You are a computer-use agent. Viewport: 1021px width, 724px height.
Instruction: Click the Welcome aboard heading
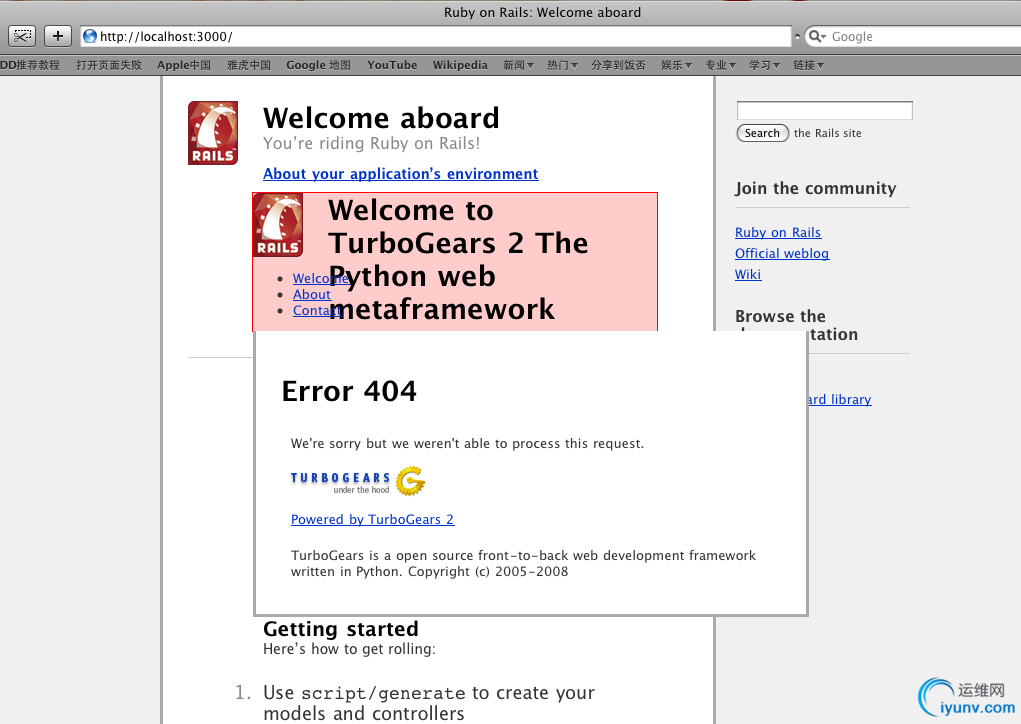pyautogui.click(x=381, y=118)
